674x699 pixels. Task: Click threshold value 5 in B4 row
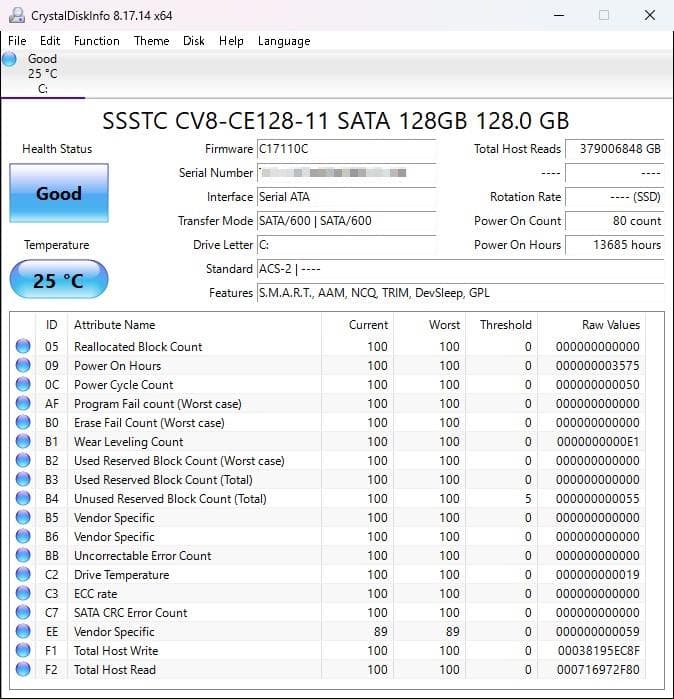point(528,498)
